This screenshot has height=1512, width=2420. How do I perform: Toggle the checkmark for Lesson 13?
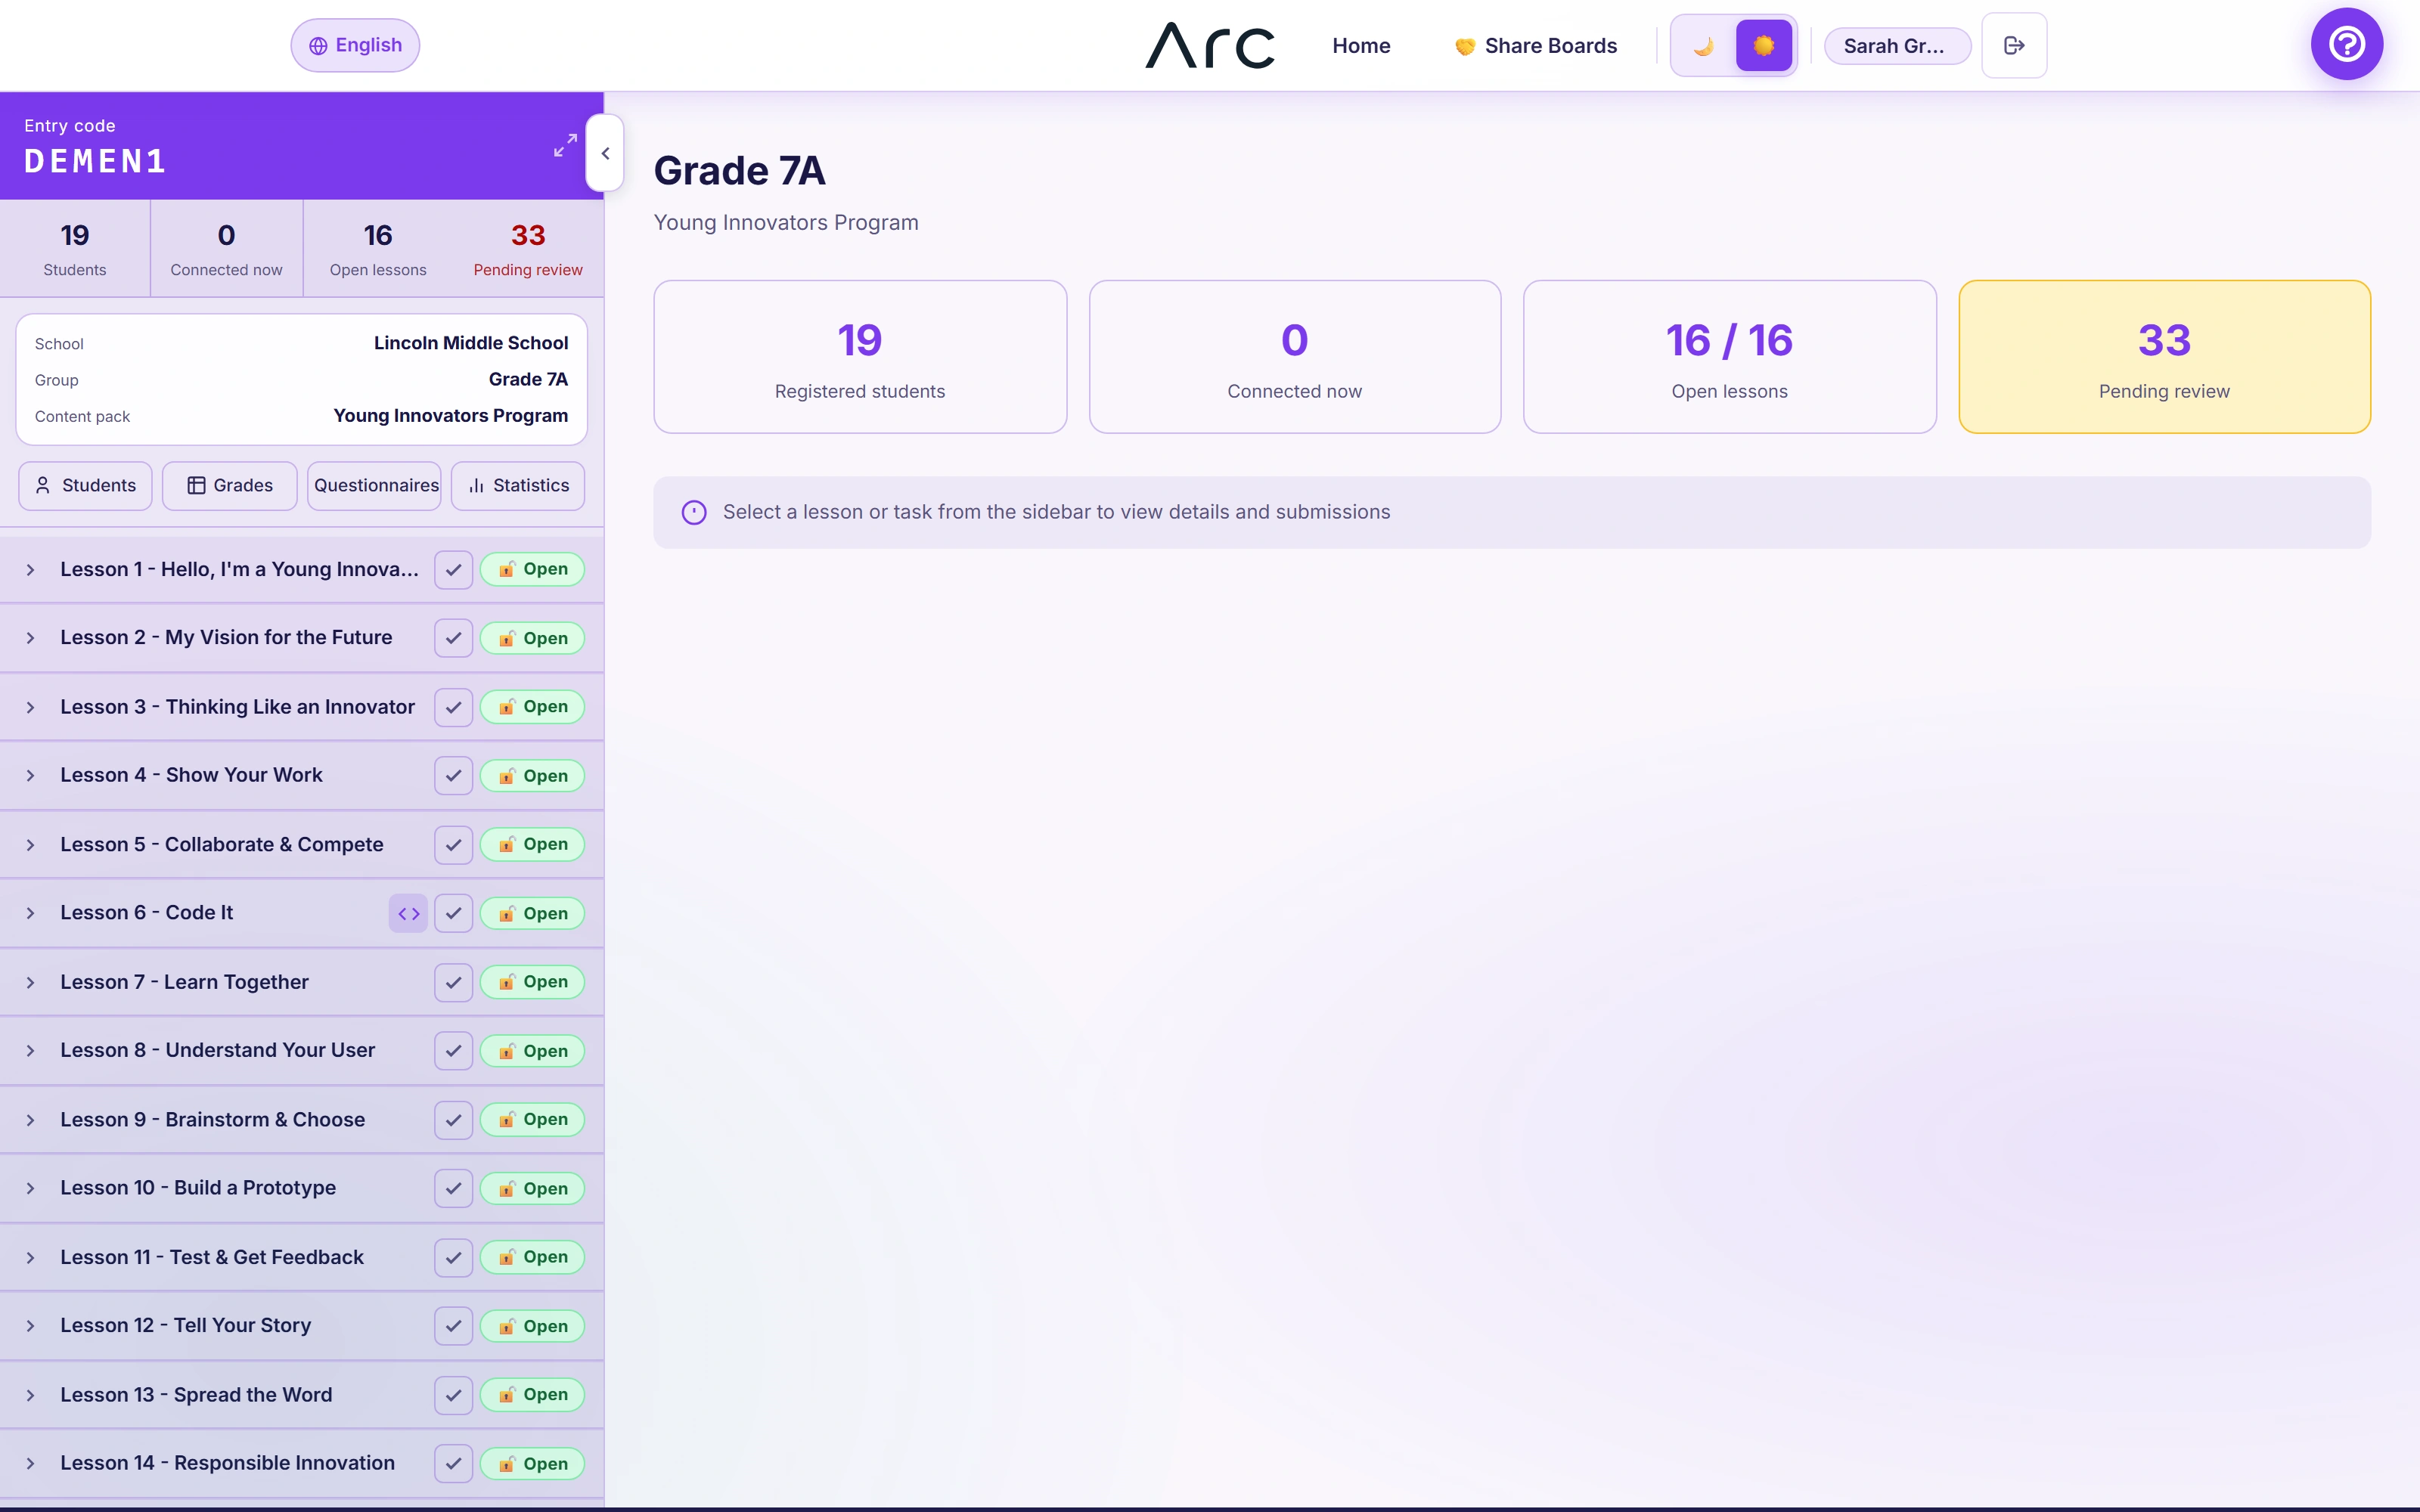[453, 1394]
